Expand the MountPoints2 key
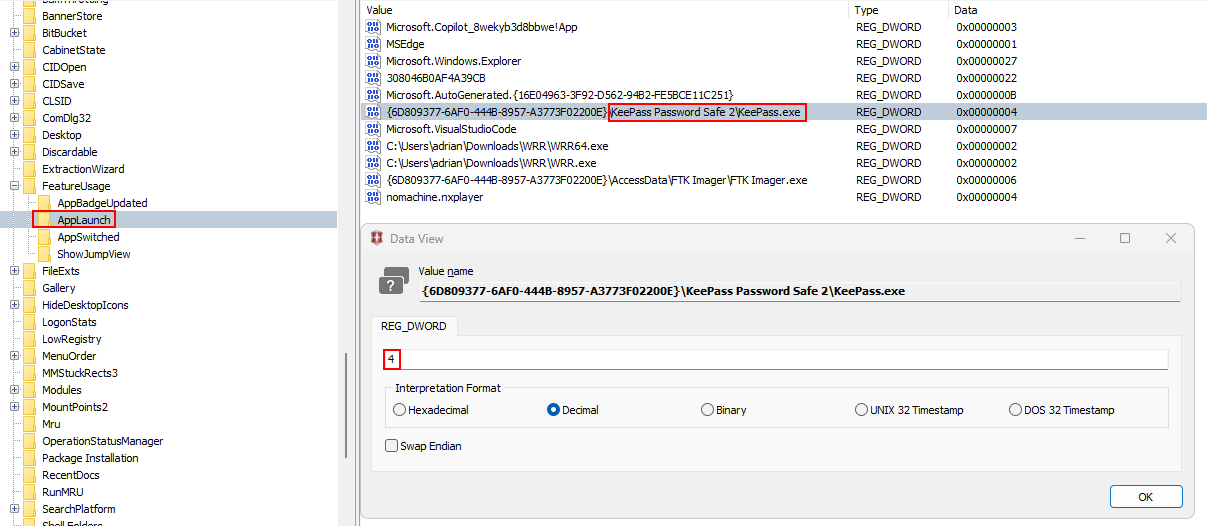 pos(14,407)
